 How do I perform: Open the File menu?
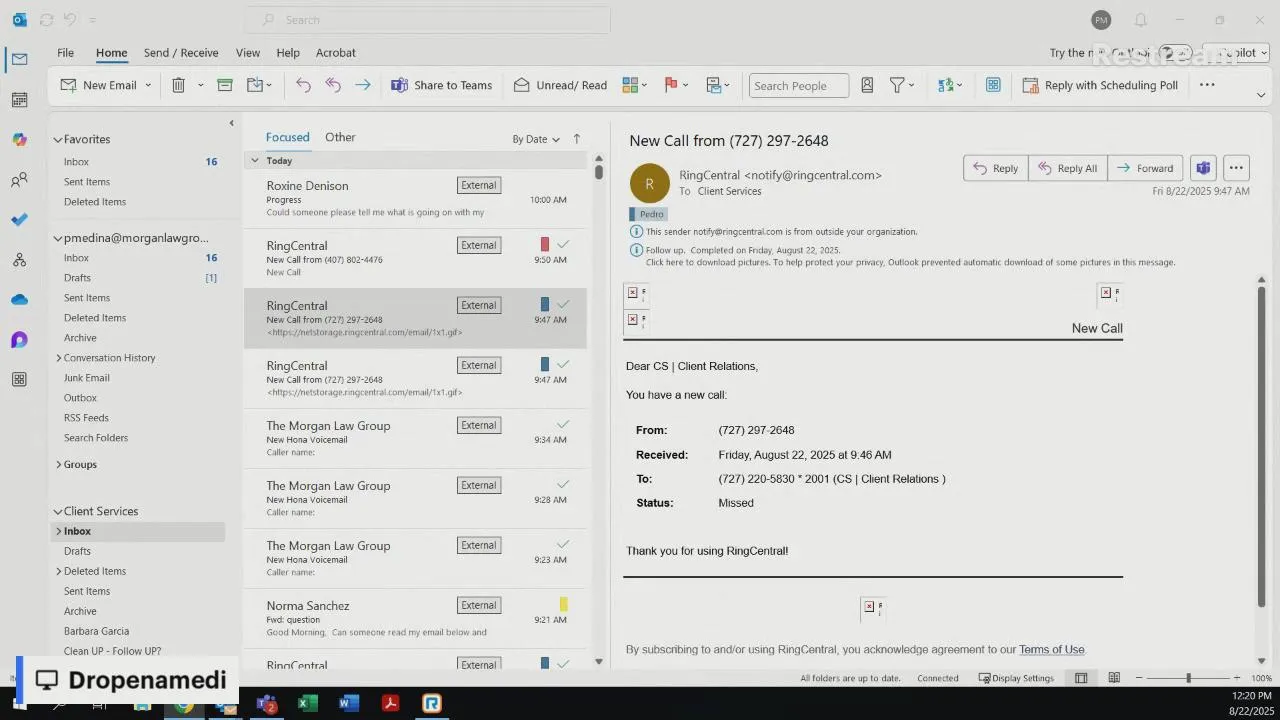point(65,53)
